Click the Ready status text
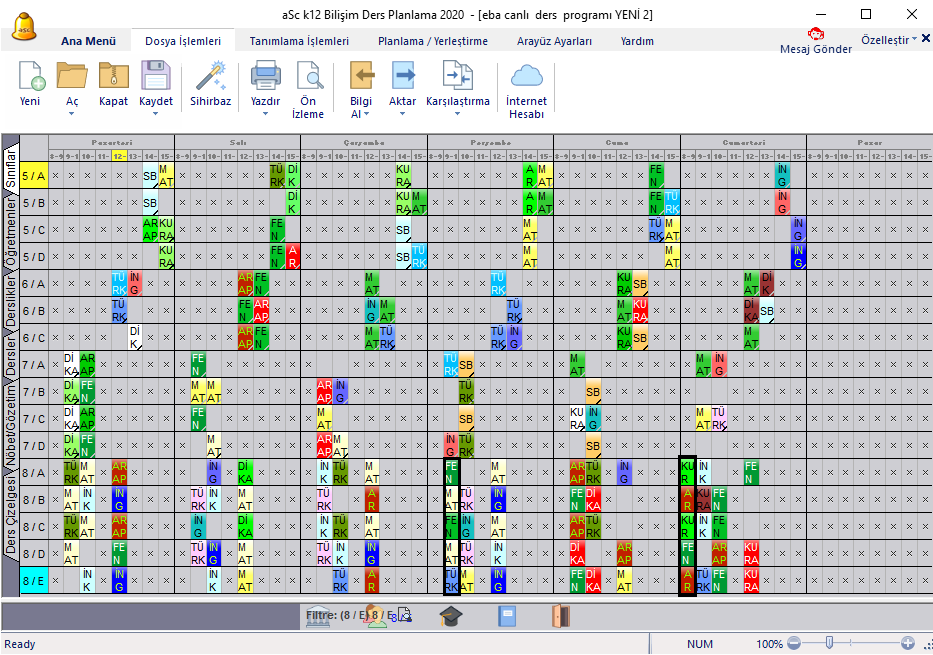The image size is (933, 655). point(20,644)
